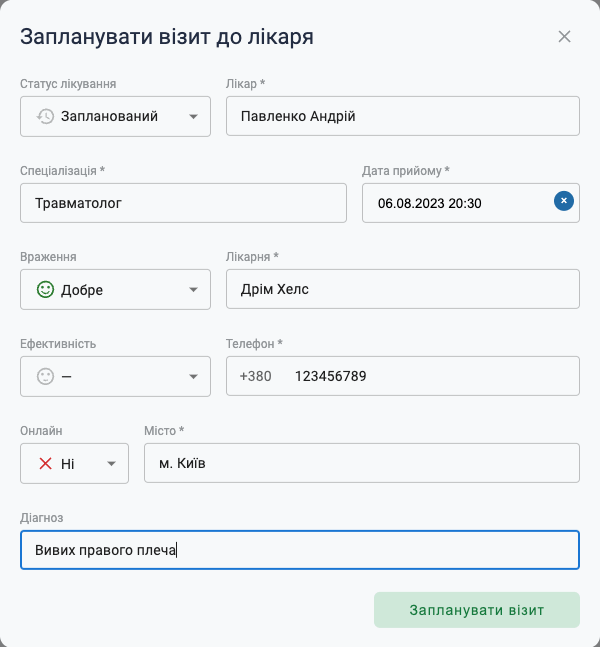The height and width of the screenshot is (647, 600).
Task: Click the Діагноз label
Action: (x=42, y=518)
